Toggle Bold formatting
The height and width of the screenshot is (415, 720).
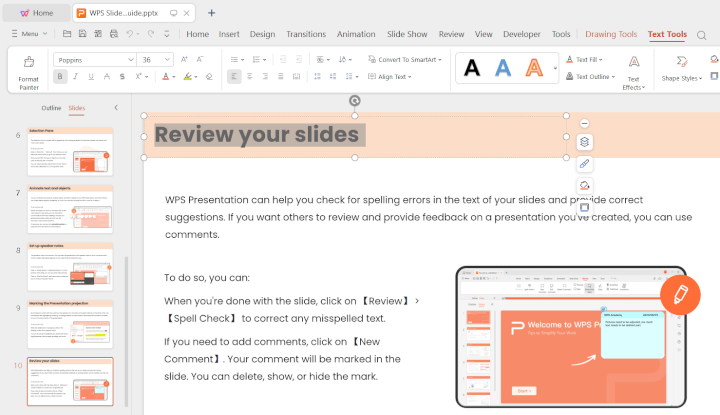point(60,77)
